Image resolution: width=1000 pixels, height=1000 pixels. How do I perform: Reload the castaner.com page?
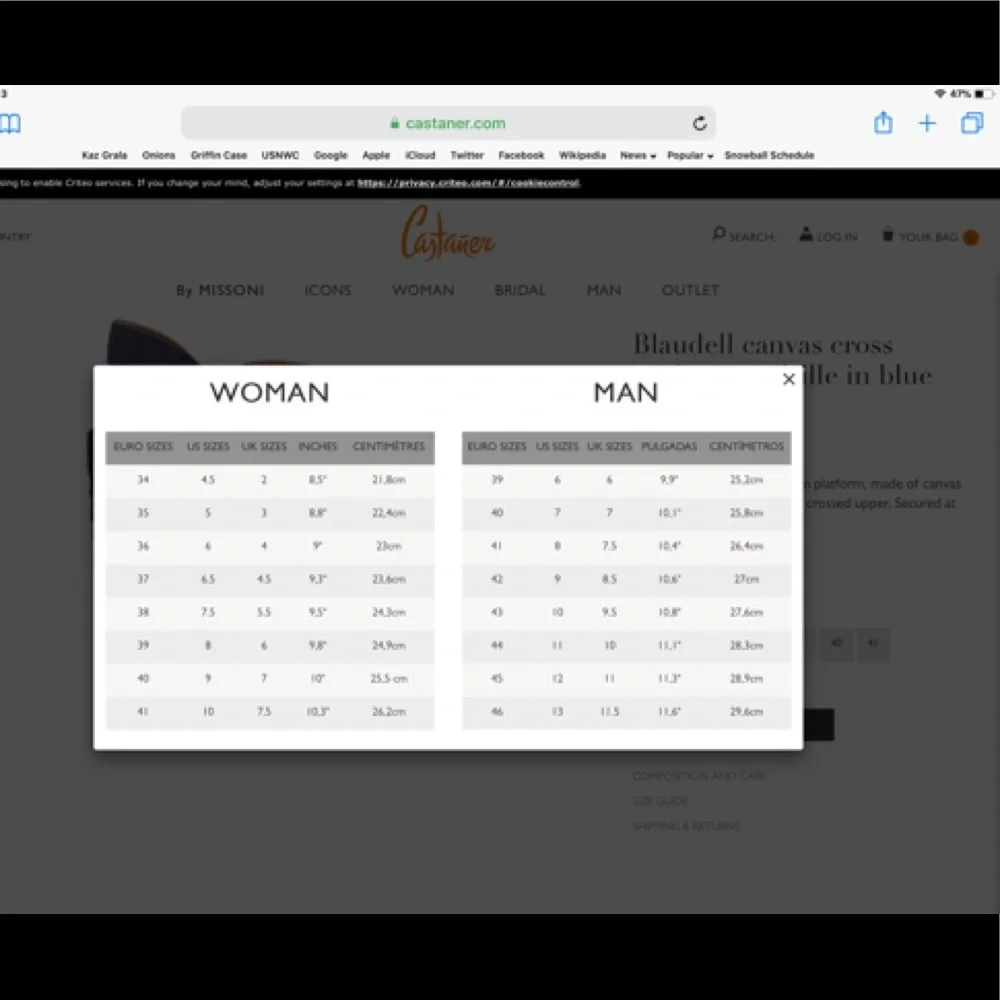pyautogui.click(x=700, y=123)
